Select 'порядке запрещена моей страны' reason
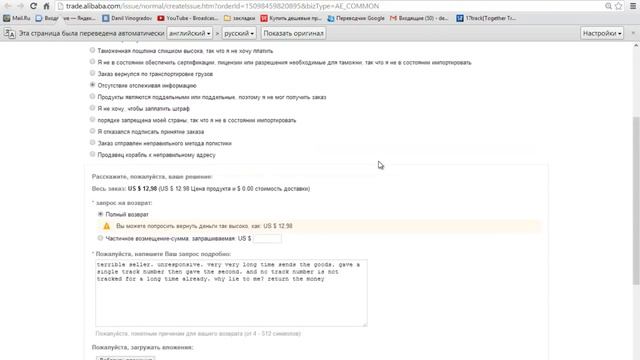 point(93,120)
